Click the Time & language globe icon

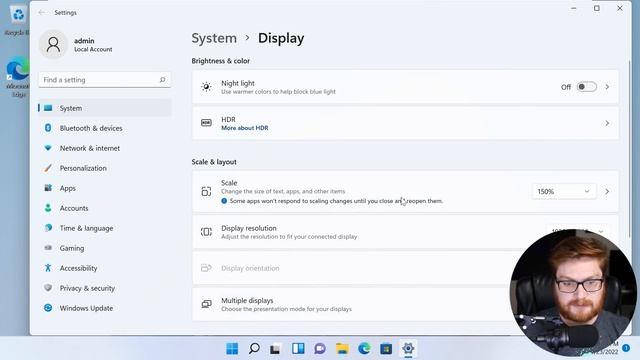(48, 228)
